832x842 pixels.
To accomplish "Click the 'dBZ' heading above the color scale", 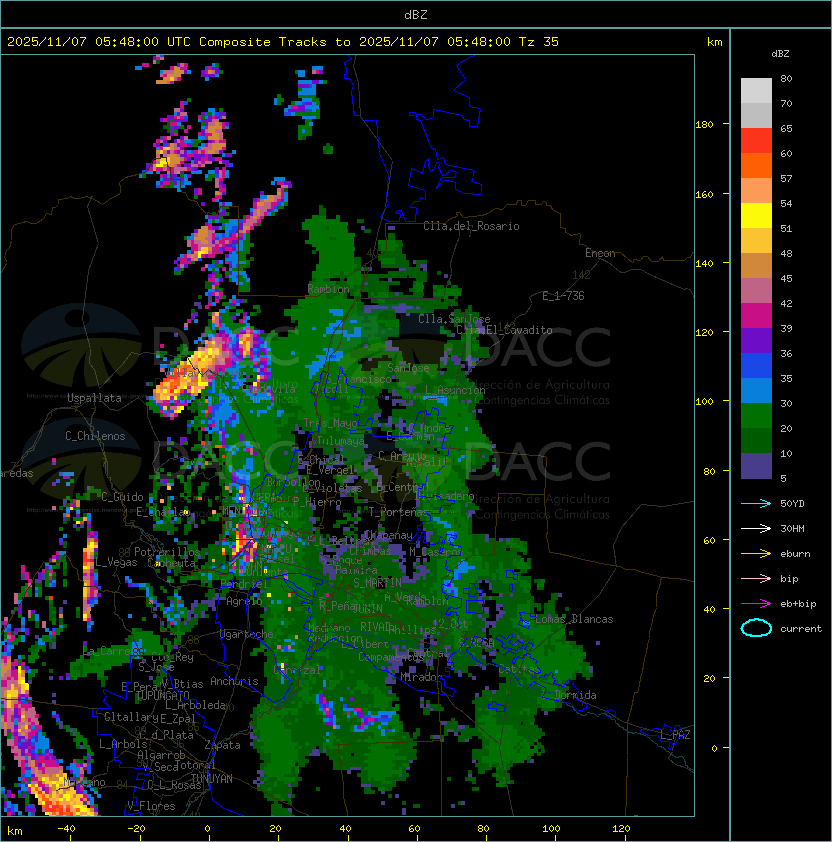I will [780, 54].
